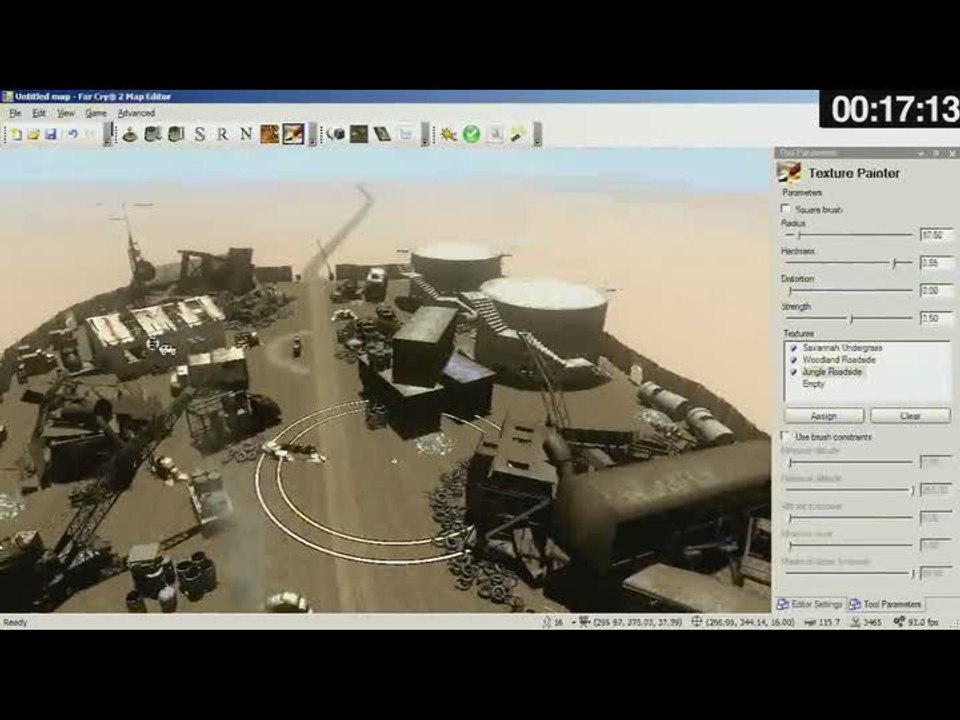Enable the Square brush checkbox
Screen dimensions: 960x720
786,209
